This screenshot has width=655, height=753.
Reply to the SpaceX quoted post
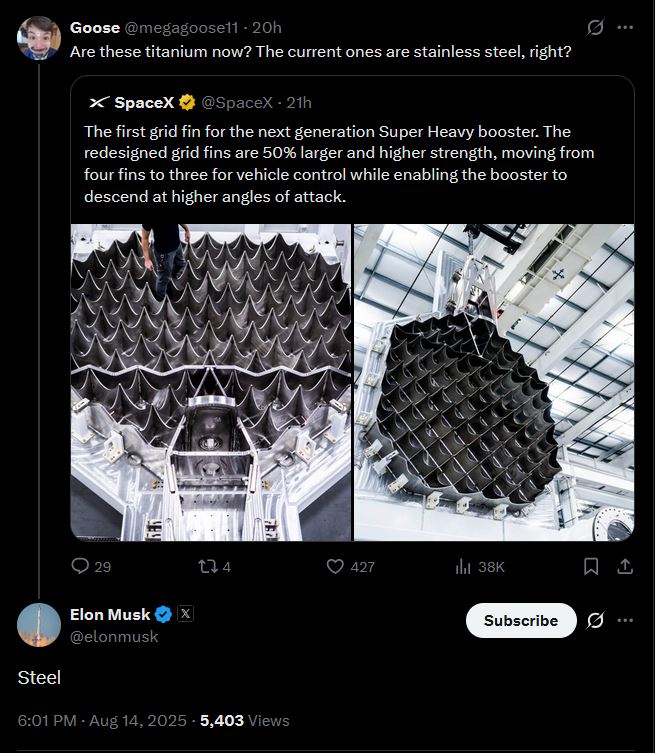coord(81,566)
